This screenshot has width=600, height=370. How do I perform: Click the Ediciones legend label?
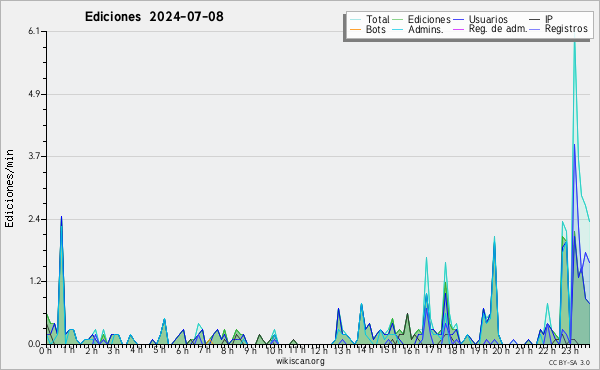click(x=429, y=19)
